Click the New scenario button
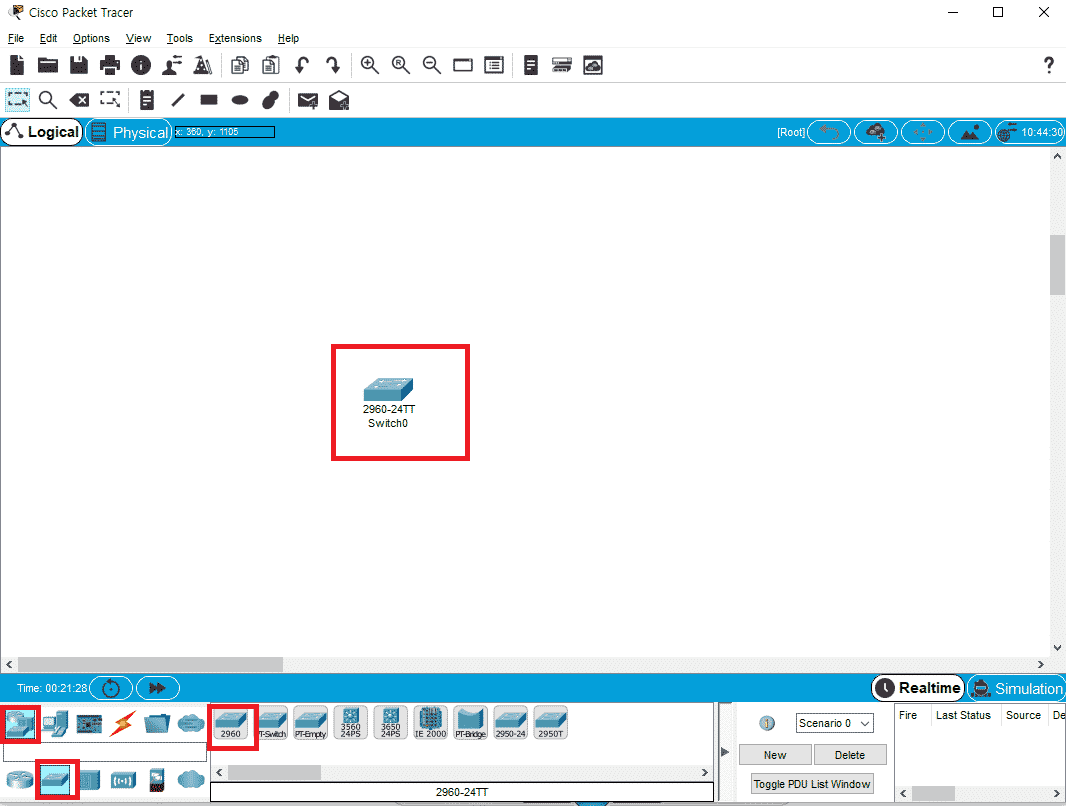1066x806 pixels. pyautogui.click(x=774, y=755)
